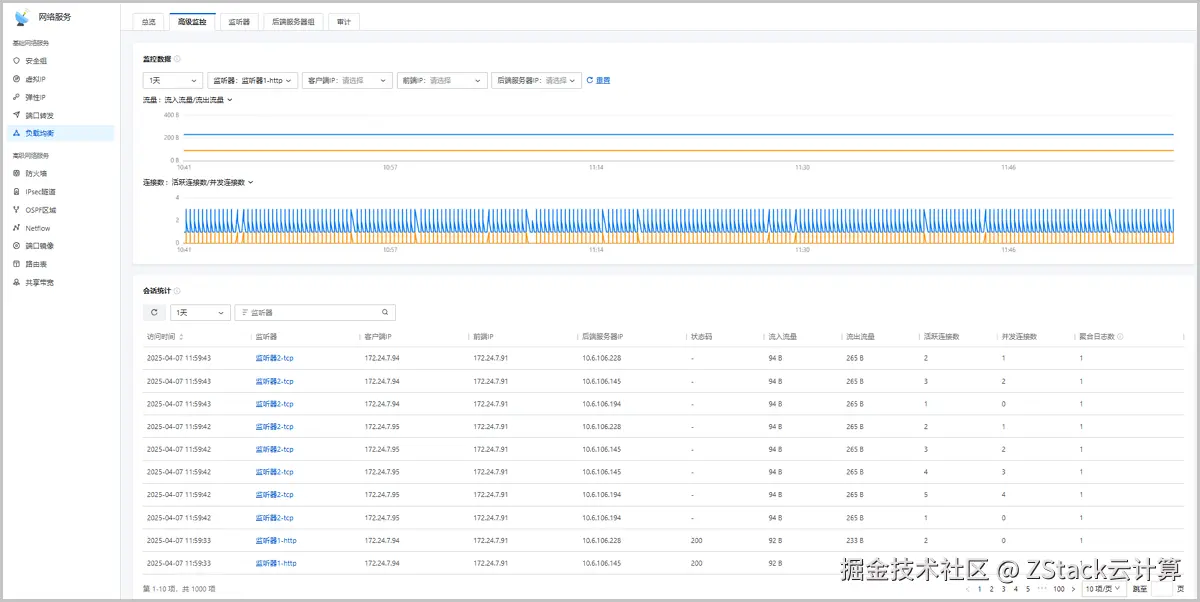Click the 流入流量 column header
Image resolution: width=1200 pixels, height=602 pixels.
(x=783, y=337)
